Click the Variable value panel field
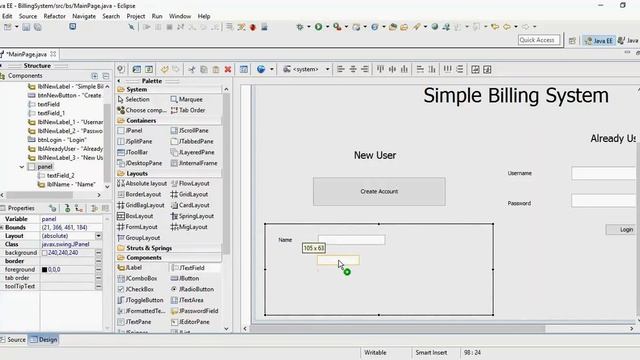The width and height of the screenshot is (640, 360). point(71,219)
